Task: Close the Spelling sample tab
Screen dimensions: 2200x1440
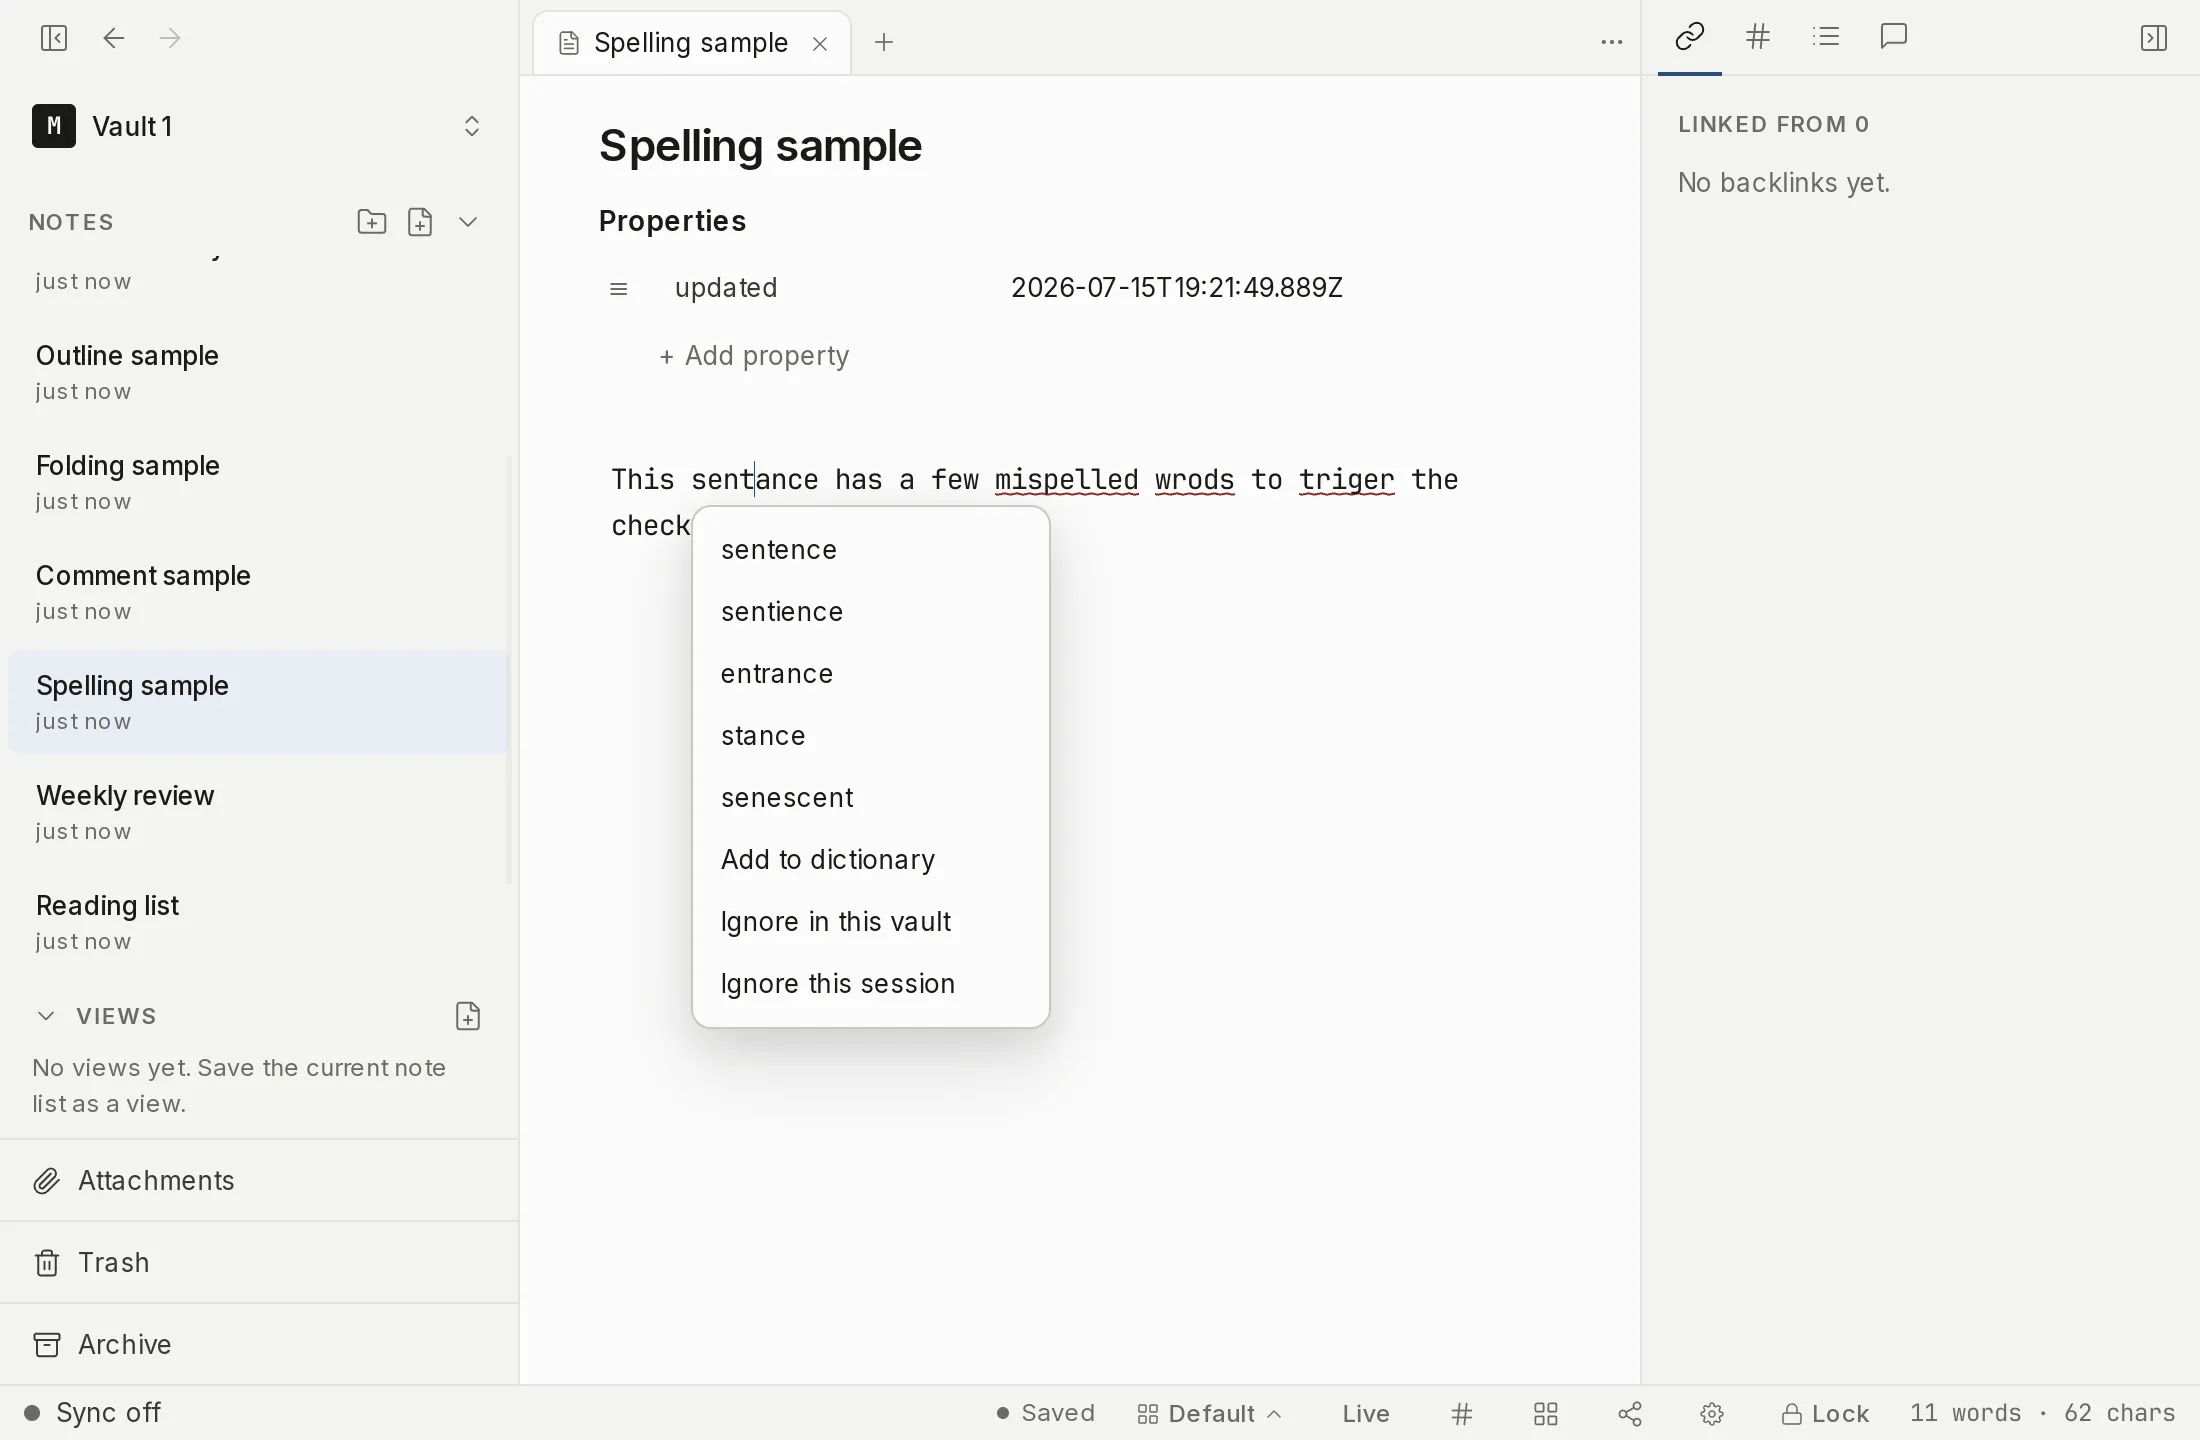Action: tap(820, 44)
